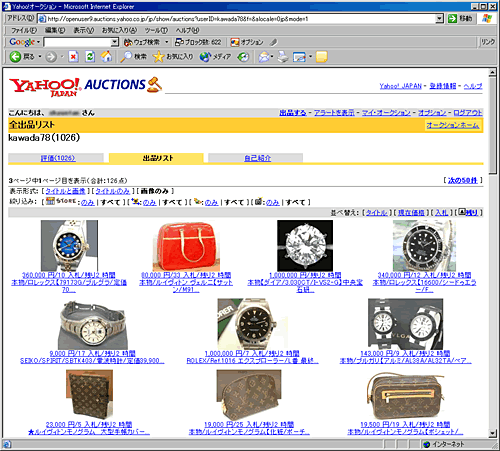Open the Mail envelope icon
Viewport: 500px width, 451px height.
[x=264, y=57]
